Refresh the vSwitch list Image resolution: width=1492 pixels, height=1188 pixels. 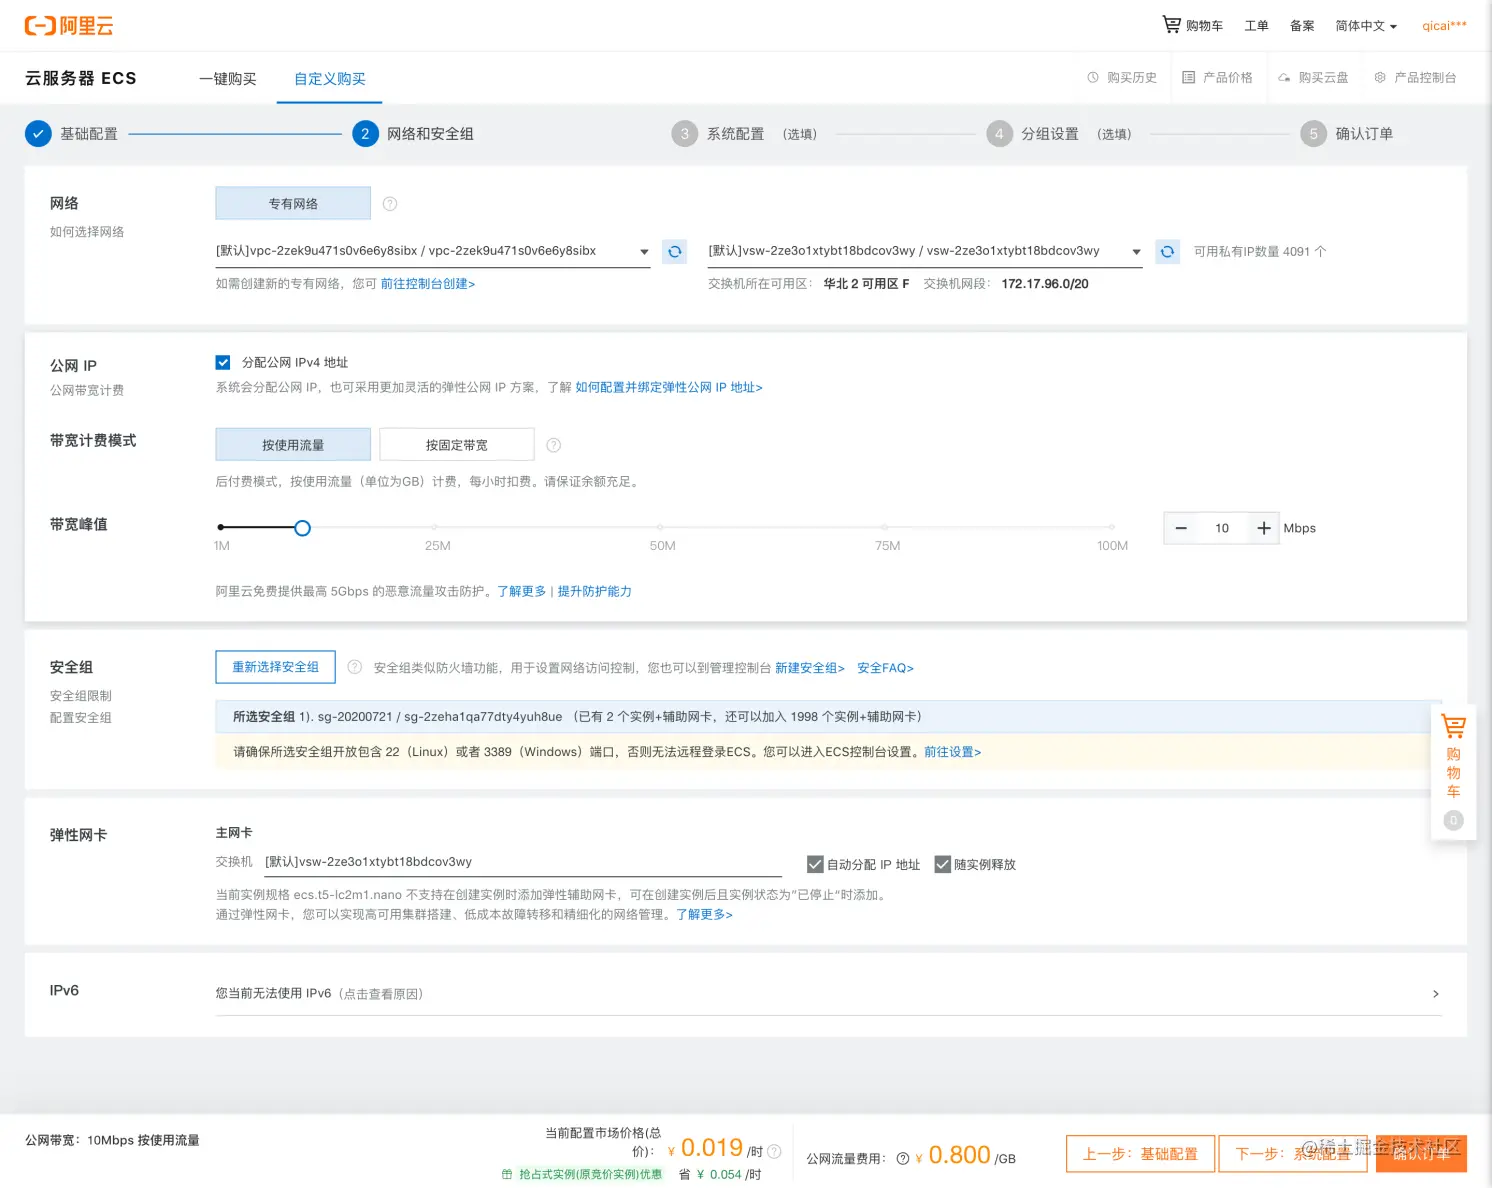(x=1167, y=251)
